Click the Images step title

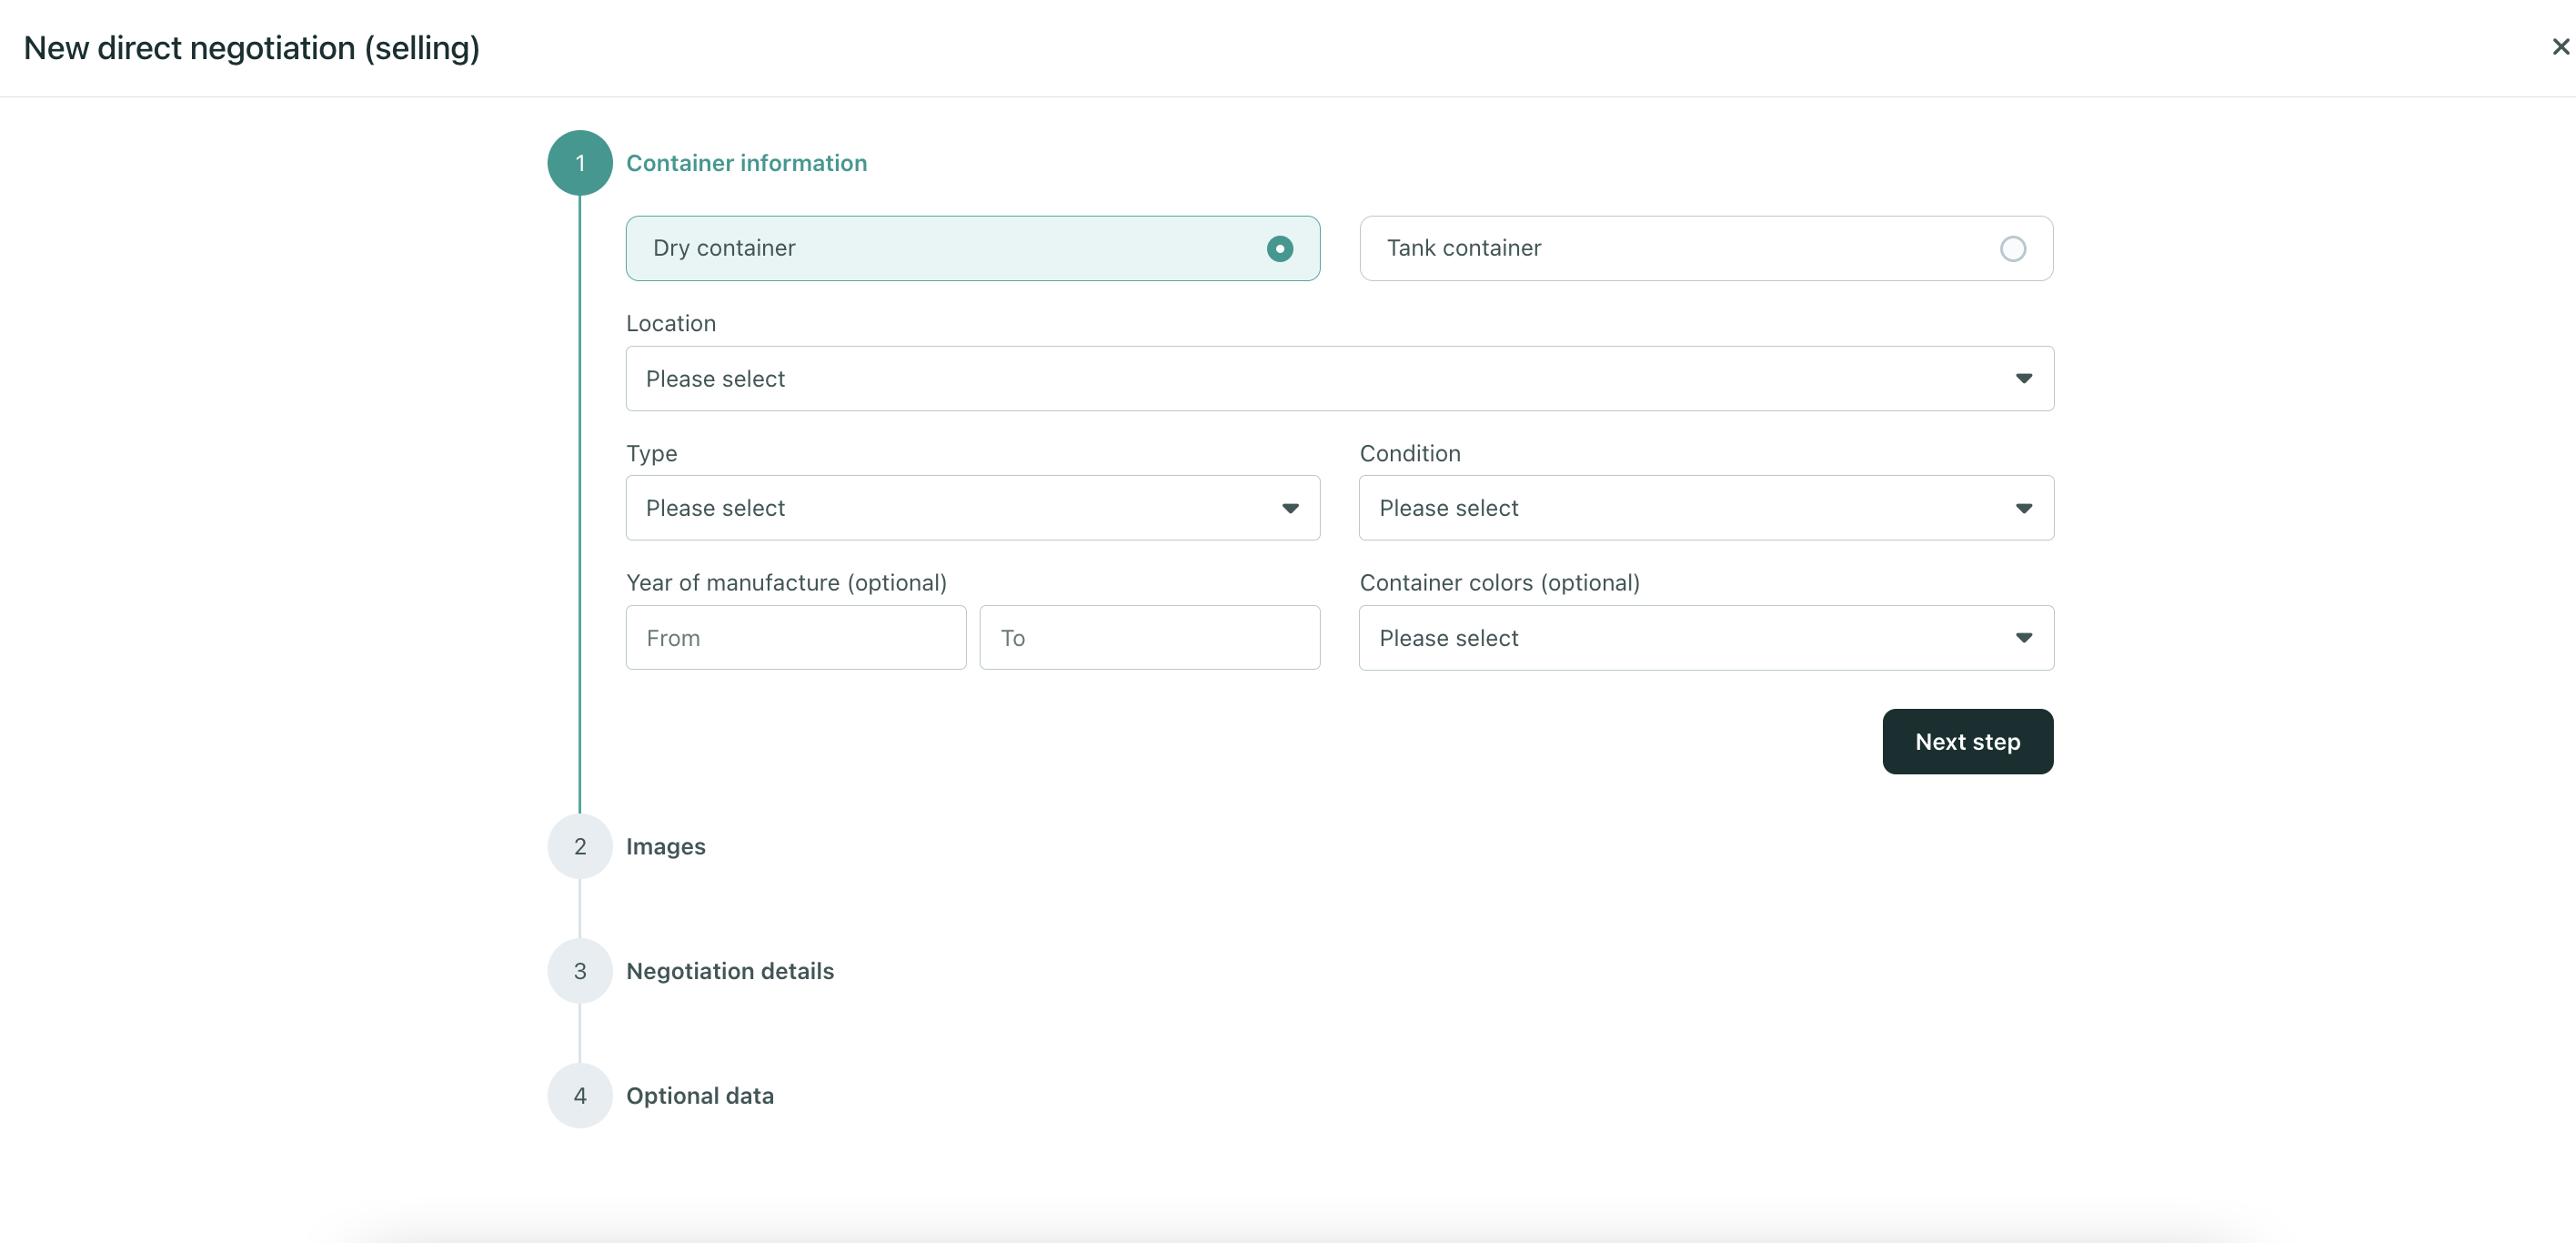tap(666, 847)
